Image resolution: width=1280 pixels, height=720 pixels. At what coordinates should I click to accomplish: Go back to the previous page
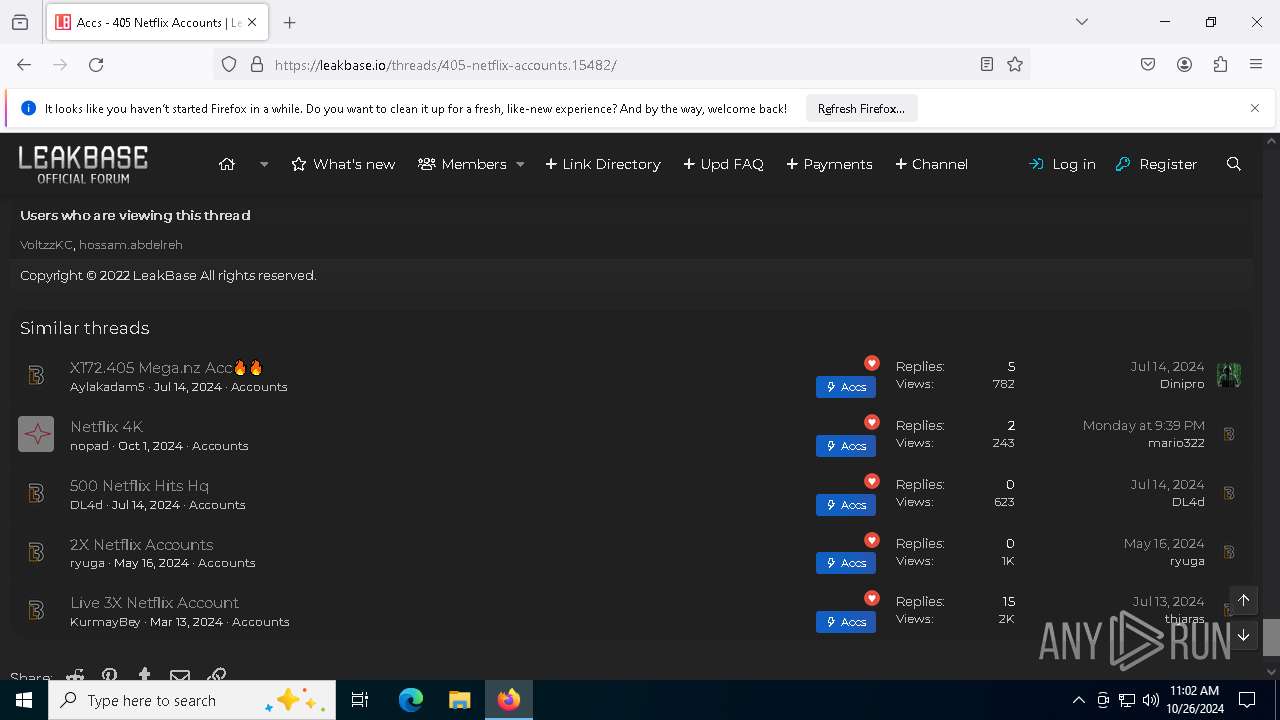tap(24, 64)
